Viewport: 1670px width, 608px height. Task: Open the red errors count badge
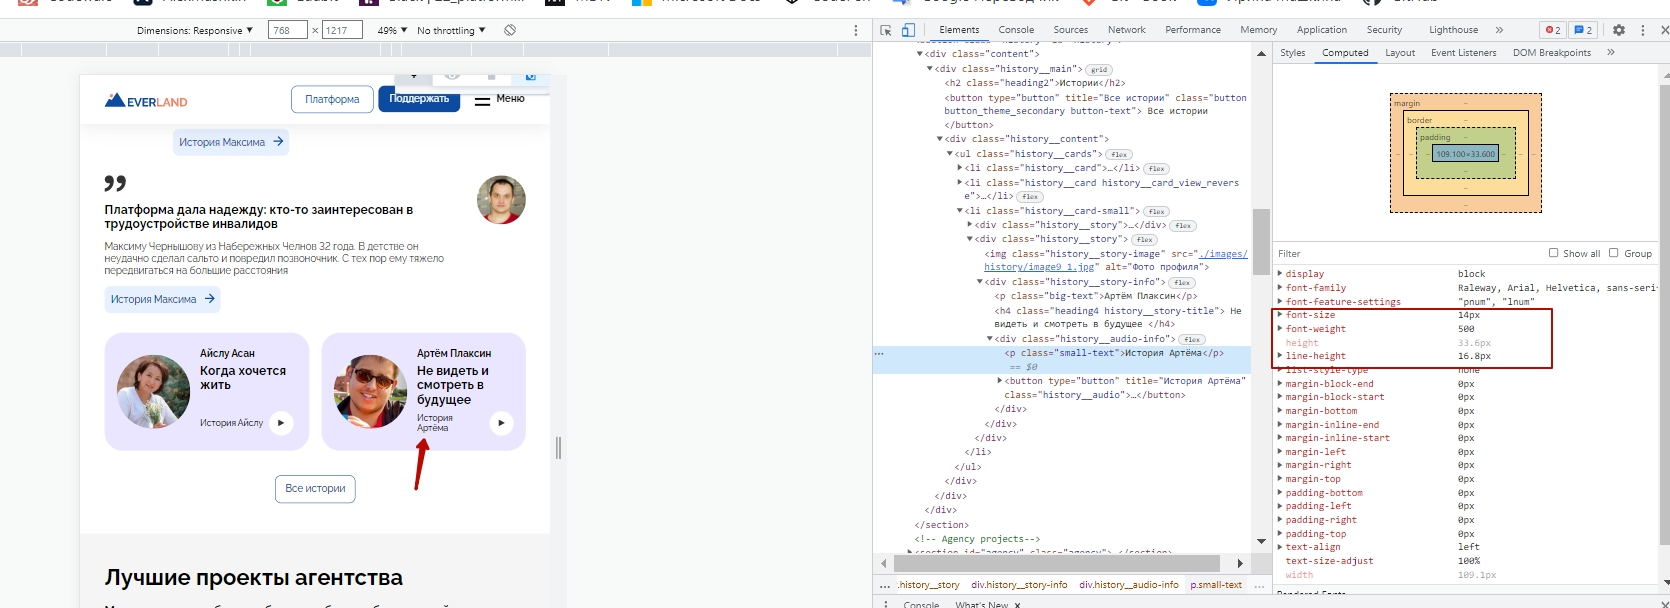click(x=1552, y=30)
